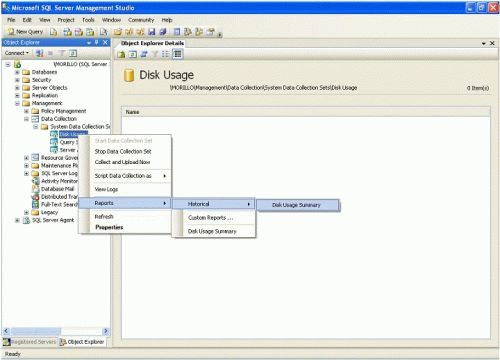Switch to Details view icon in Details toolbar
This screenshot has height=360, width=500.
(178, 54)
